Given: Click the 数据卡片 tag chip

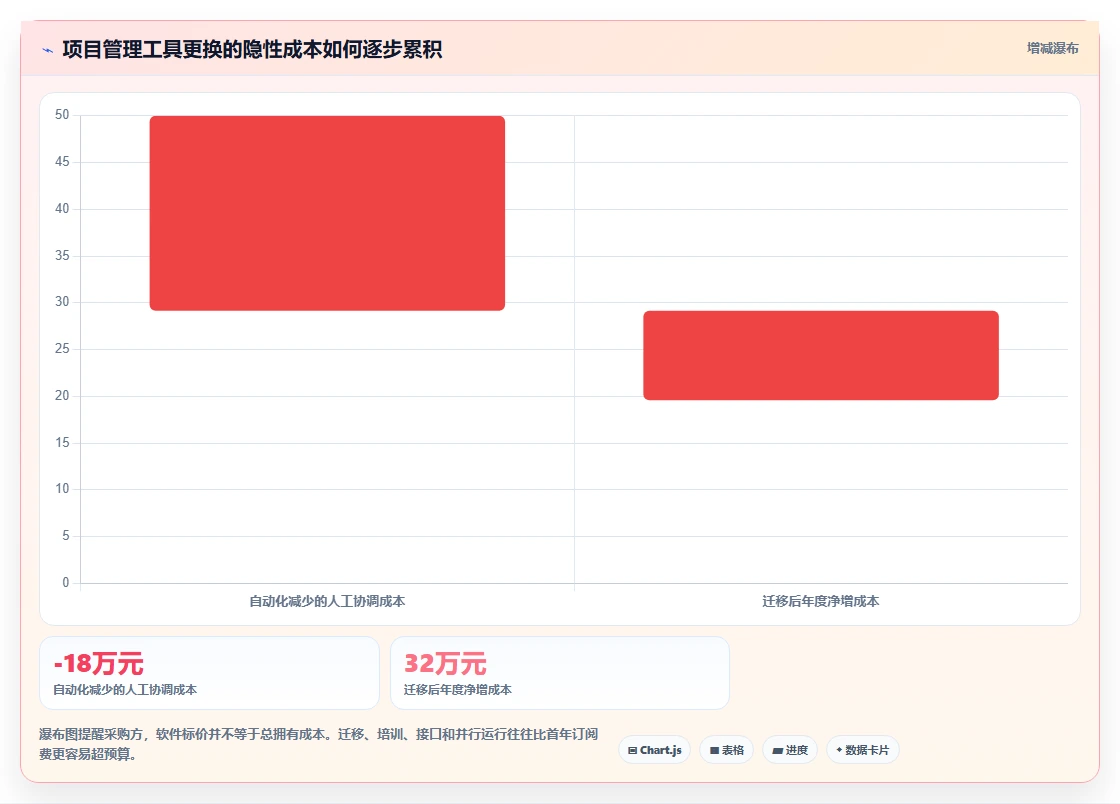Looking at the screenshot, I should point(863,750).
